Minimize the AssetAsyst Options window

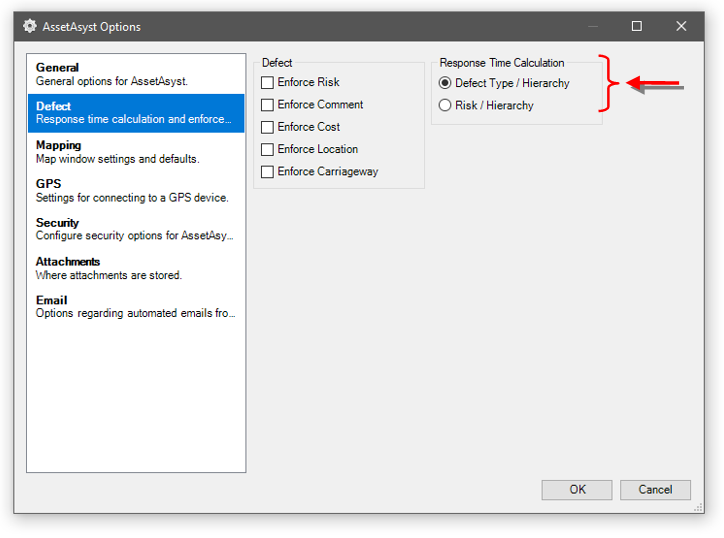tap(592, 27)
